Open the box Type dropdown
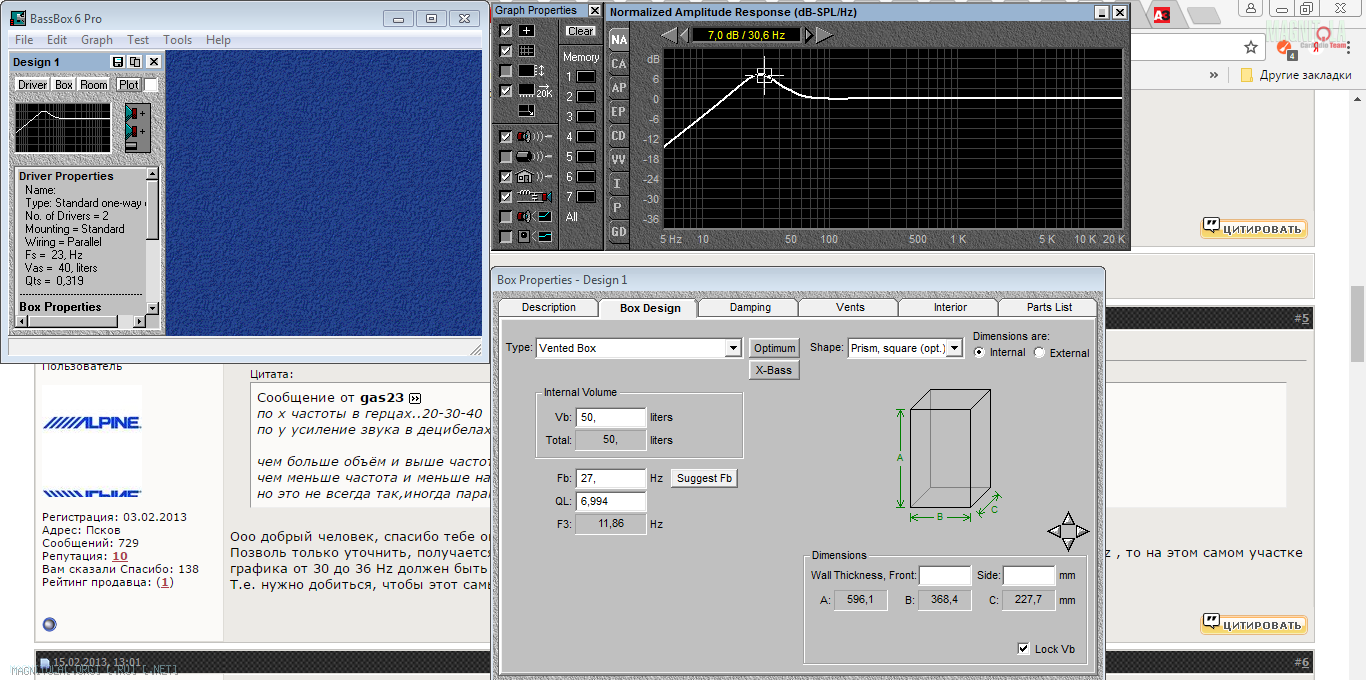 coord(733,348)
